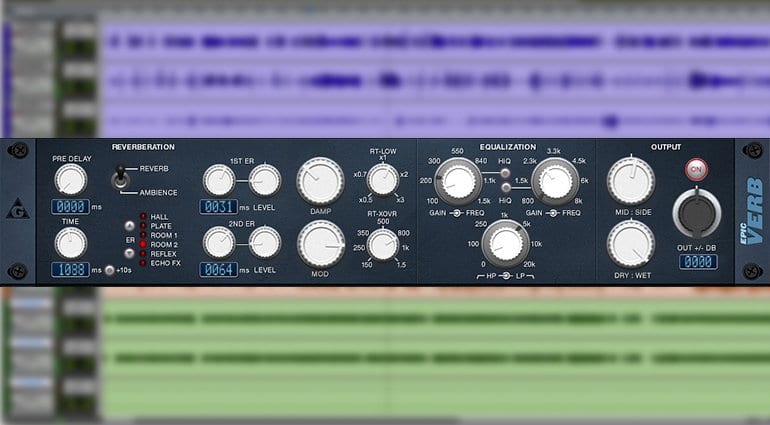770x425 pixels.
Task: Click the DRY : WET knob
Action: [x=631, y=244]
